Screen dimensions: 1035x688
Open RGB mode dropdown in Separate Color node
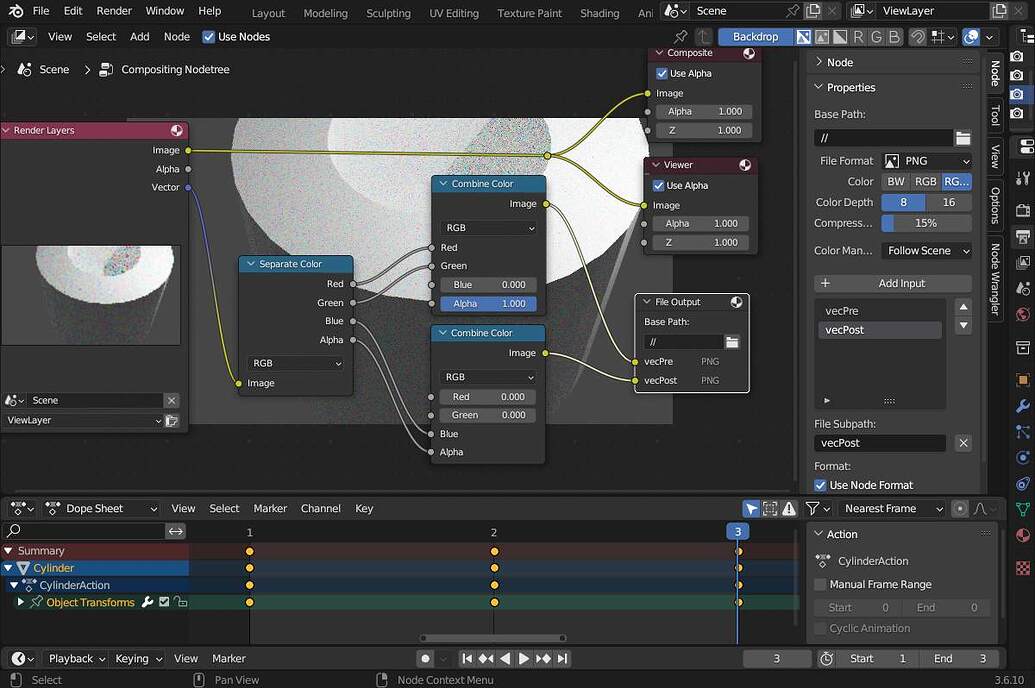tap(296, 363)
